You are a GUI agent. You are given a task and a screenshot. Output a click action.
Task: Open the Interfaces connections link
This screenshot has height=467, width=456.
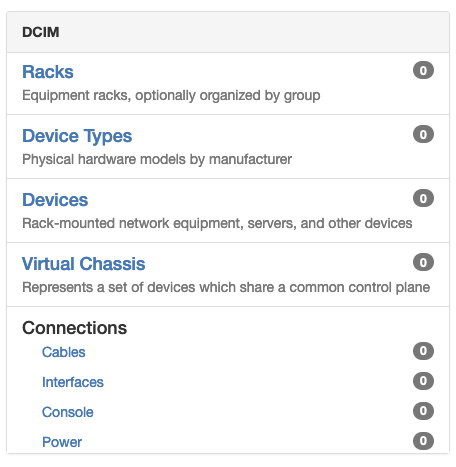tap(73, 382)
